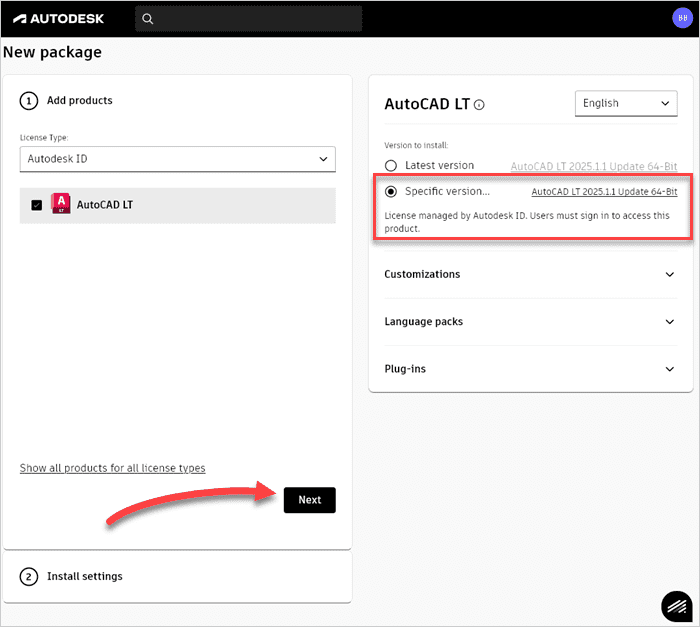Open the user profile avatar
Image resolution: width=700 pixels, height=627 pixels.
point(682,18)
